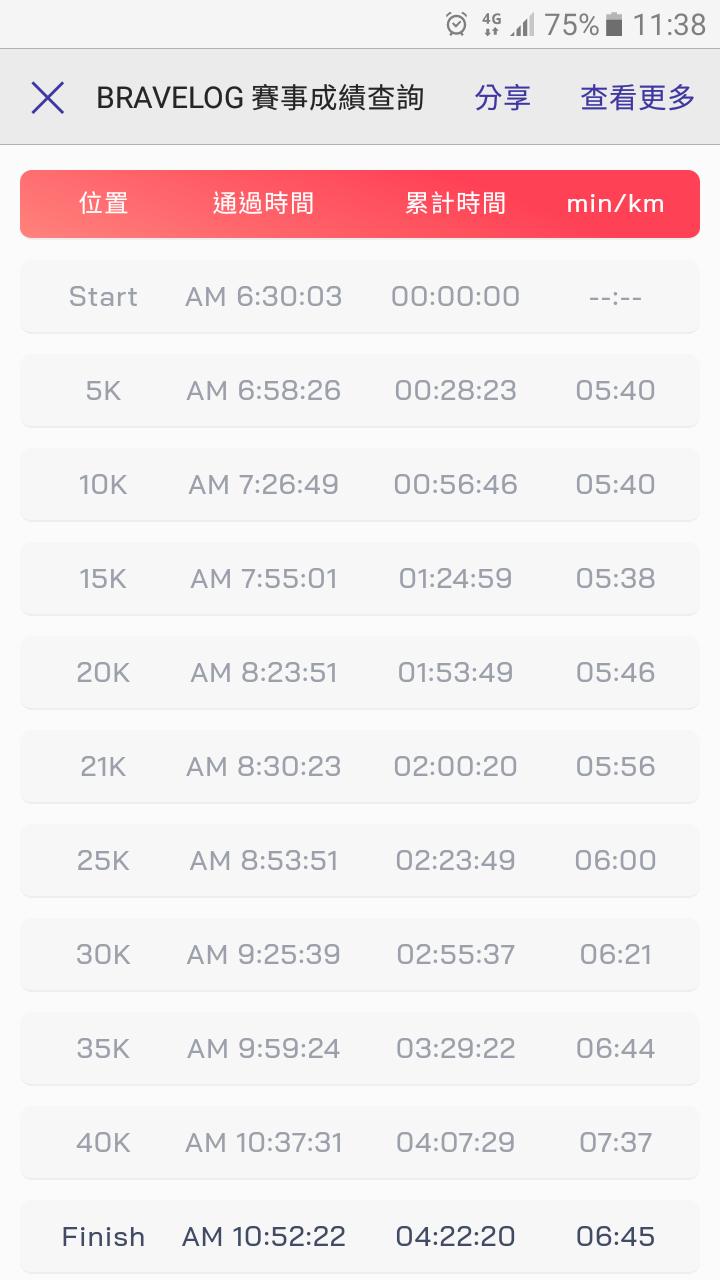Open the 21K half-marathon split row
Viewport: 720px width, 1280px height.
coord(360,767)
